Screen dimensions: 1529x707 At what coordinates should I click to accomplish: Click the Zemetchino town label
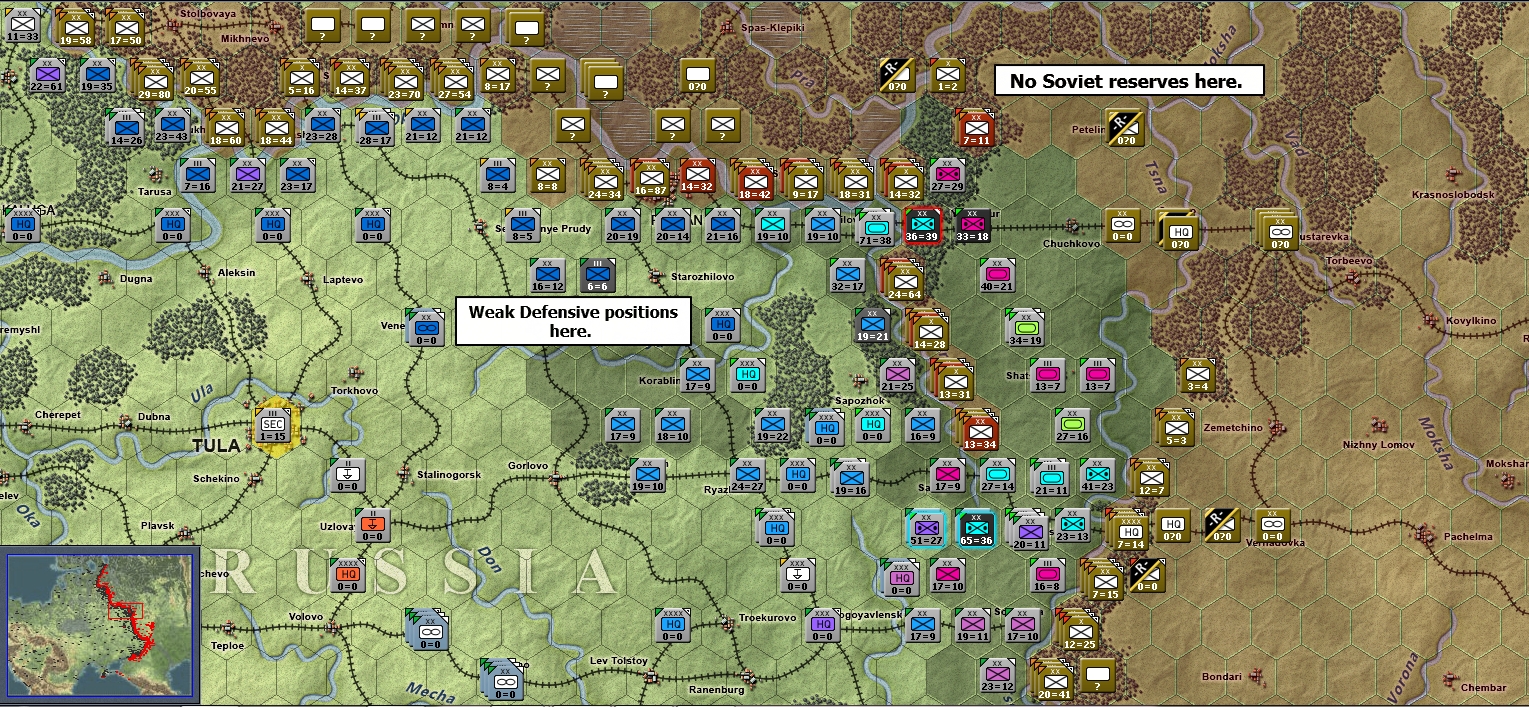[x=1233, y=427]
